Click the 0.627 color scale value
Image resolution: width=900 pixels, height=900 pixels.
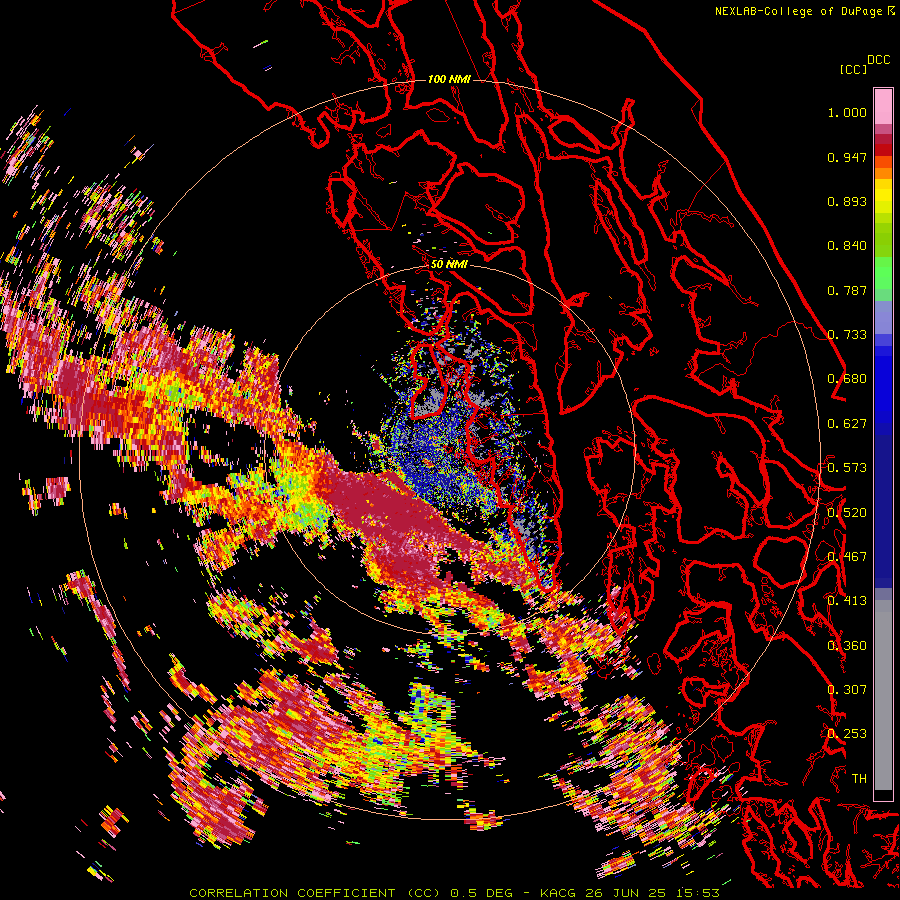847,424
